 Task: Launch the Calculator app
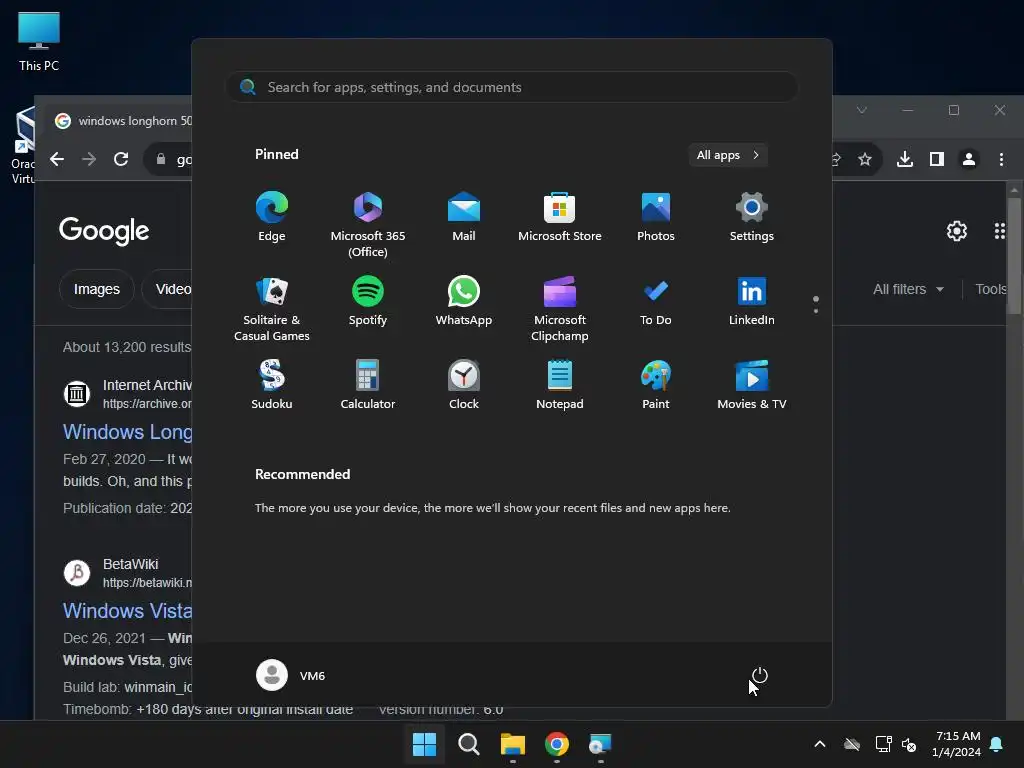point(368,385)
